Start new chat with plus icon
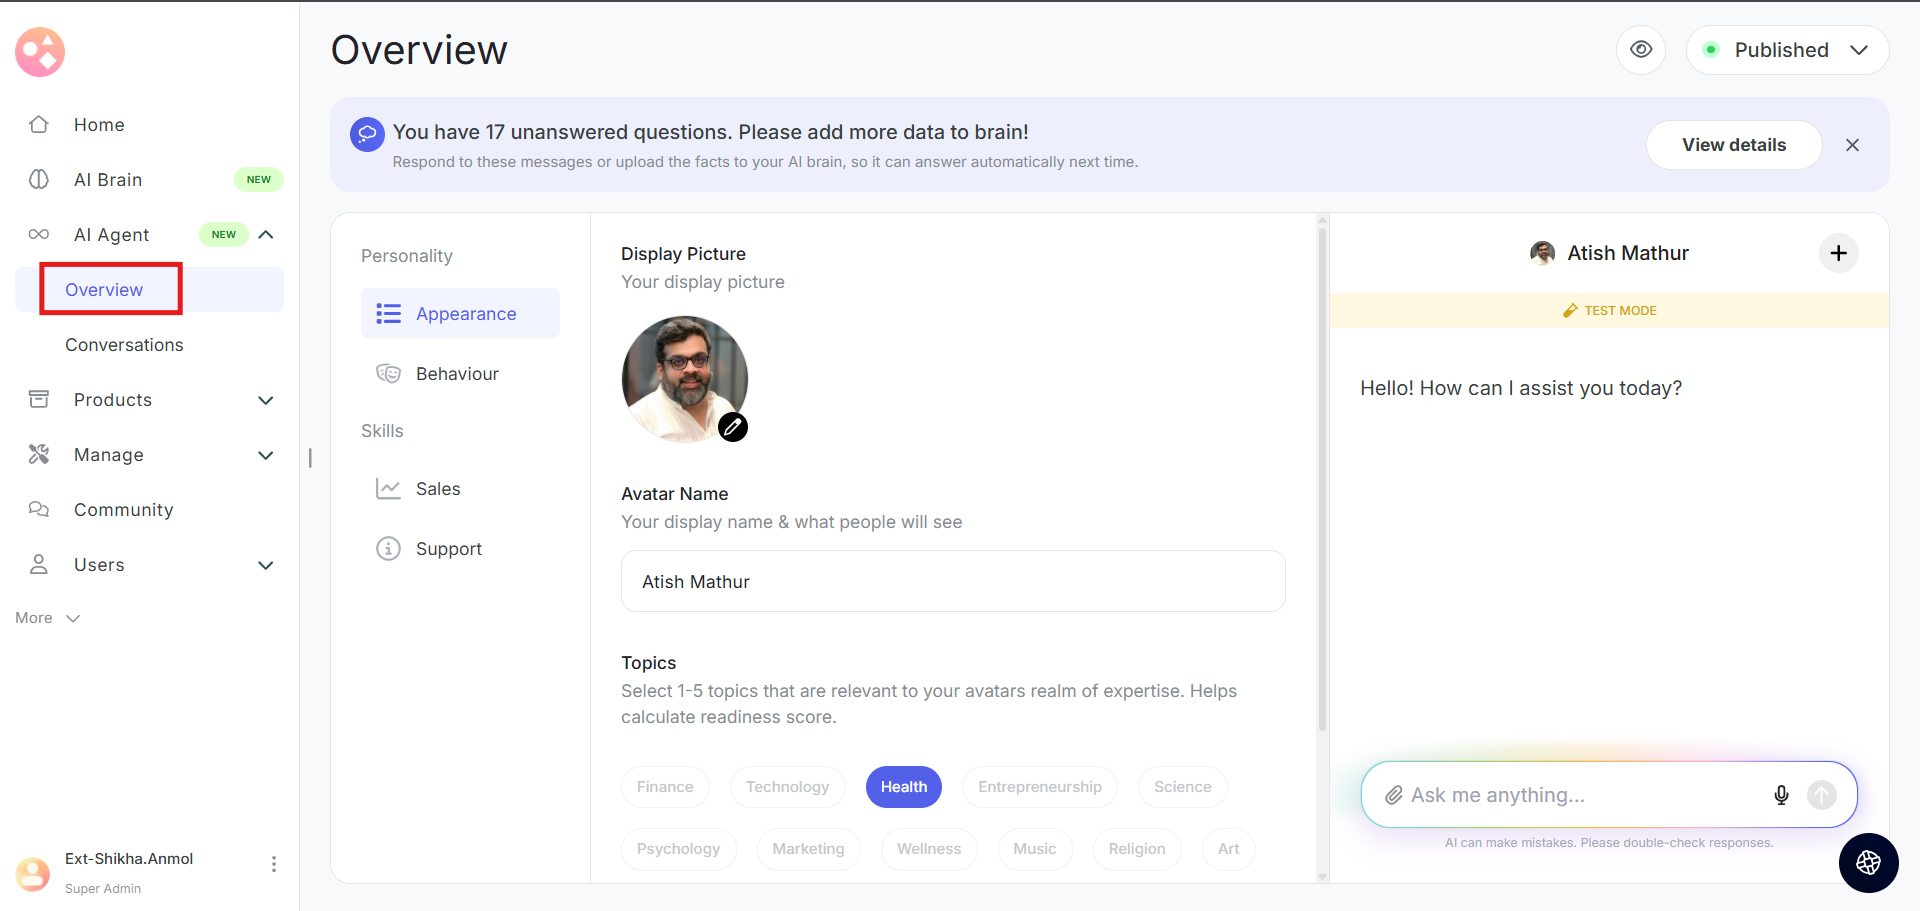The height and width of the screenshot is (911, 1920). 1838,253
